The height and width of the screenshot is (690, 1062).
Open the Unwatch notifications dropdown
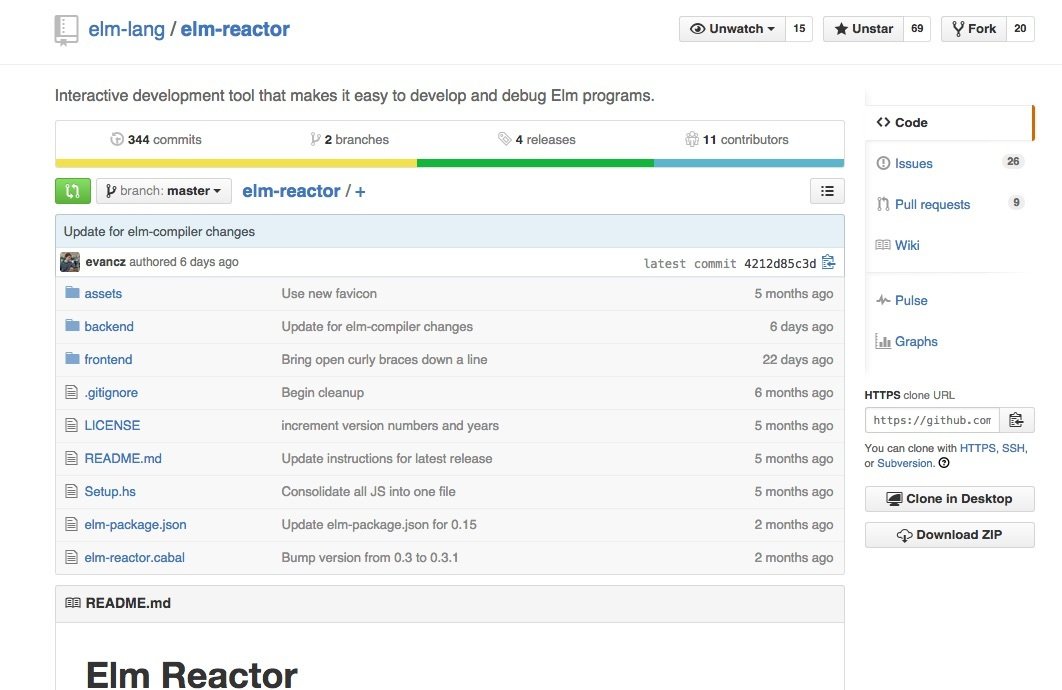click(732, 28)
